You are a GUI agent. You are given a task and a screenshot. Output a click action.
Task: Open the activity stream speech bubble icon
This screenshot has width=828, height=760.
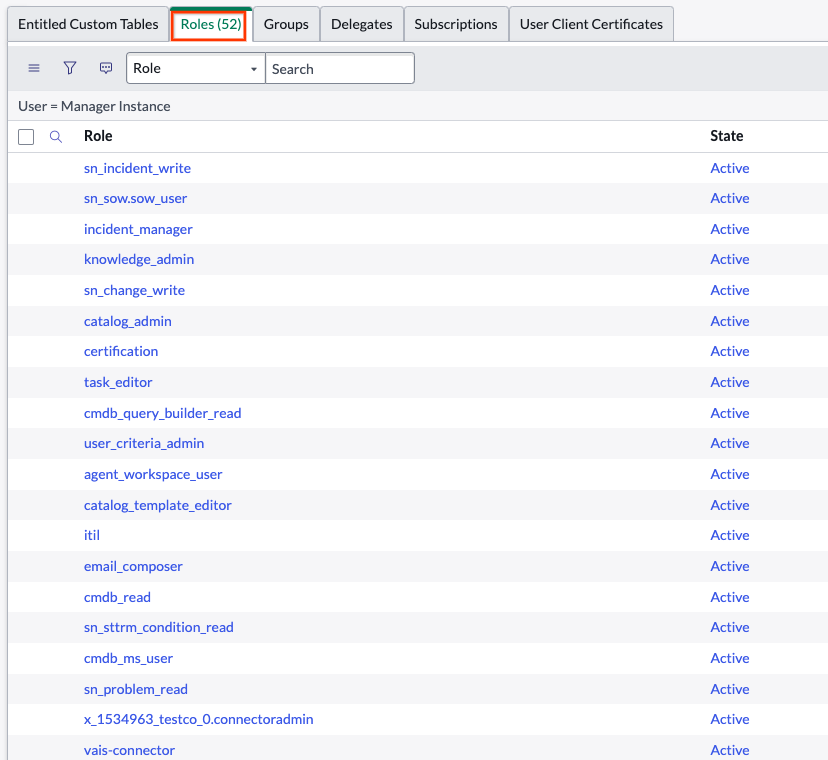(106, 68)
